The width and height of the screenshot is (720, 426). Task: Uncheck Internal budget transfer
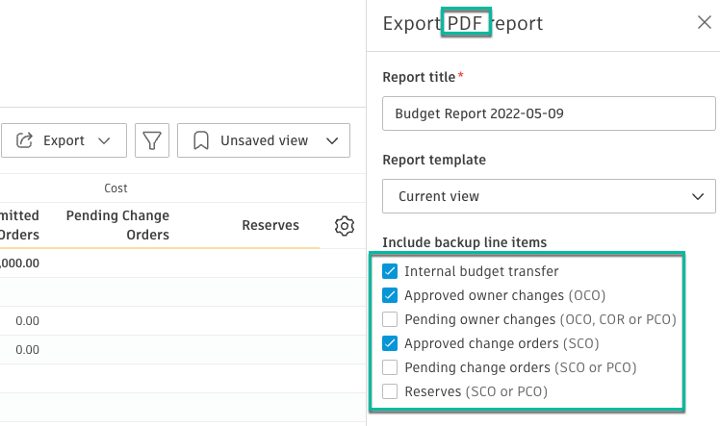[x=390, y=271]
